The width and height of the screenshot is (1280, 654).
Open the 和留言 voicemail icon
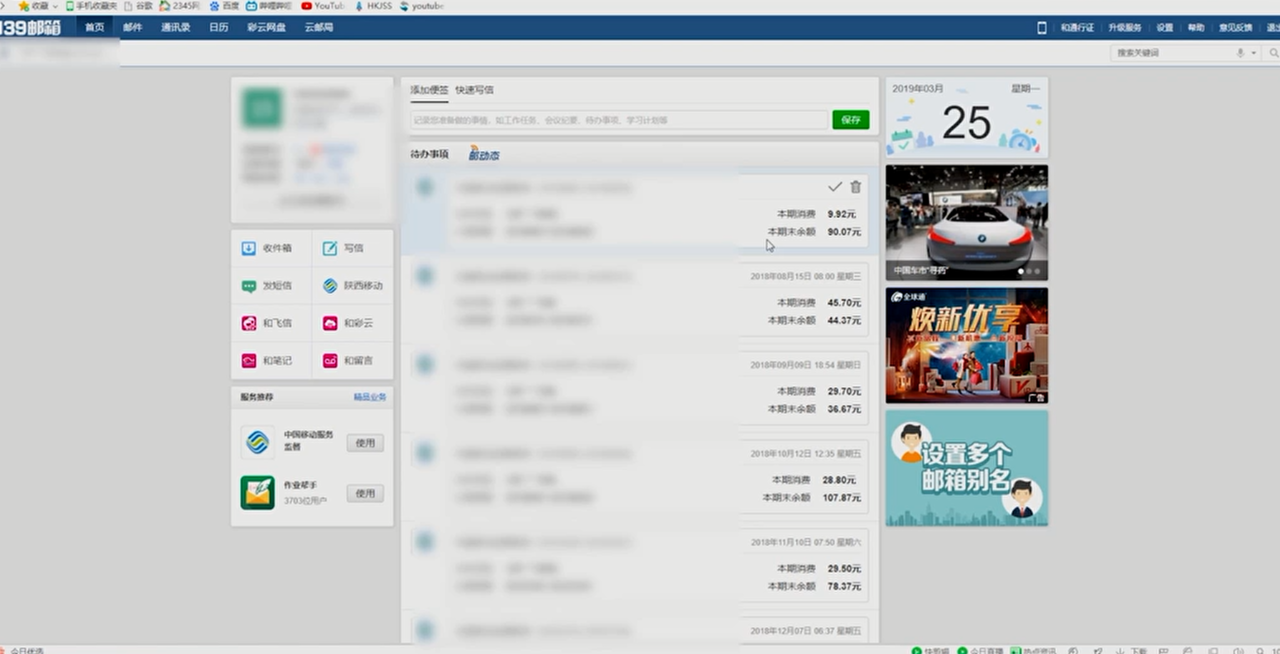click(330, 361)
